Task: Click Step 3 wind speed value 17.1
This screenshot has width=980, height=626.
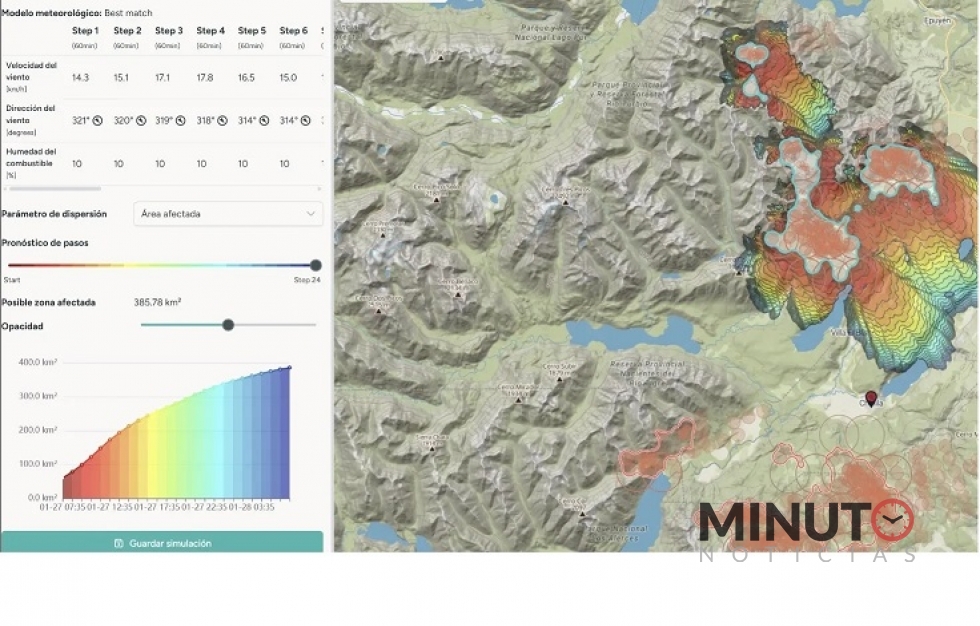Action: click(x=162, y=77)
